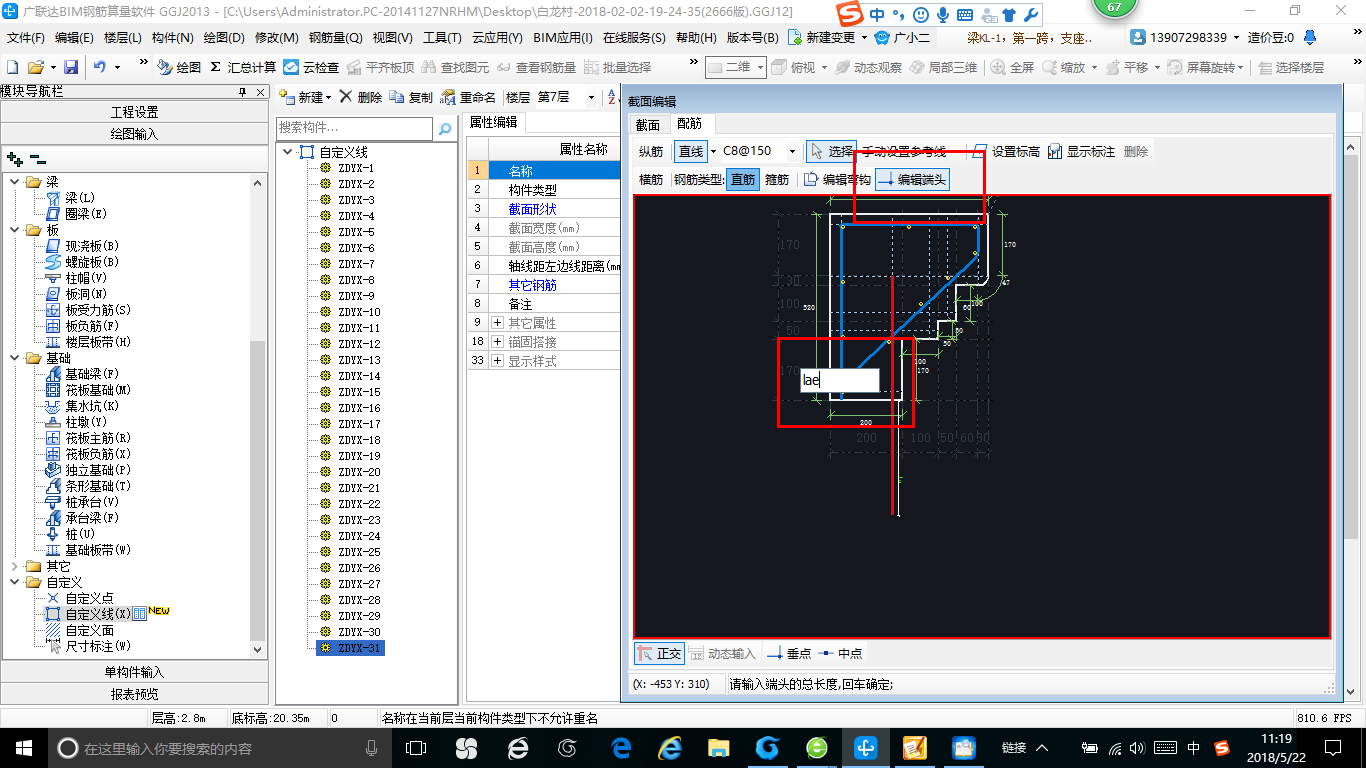The image size is (1366, 768).
Task: Open 楼层 第7层 floor dropdown
Action: coord(591,97)
